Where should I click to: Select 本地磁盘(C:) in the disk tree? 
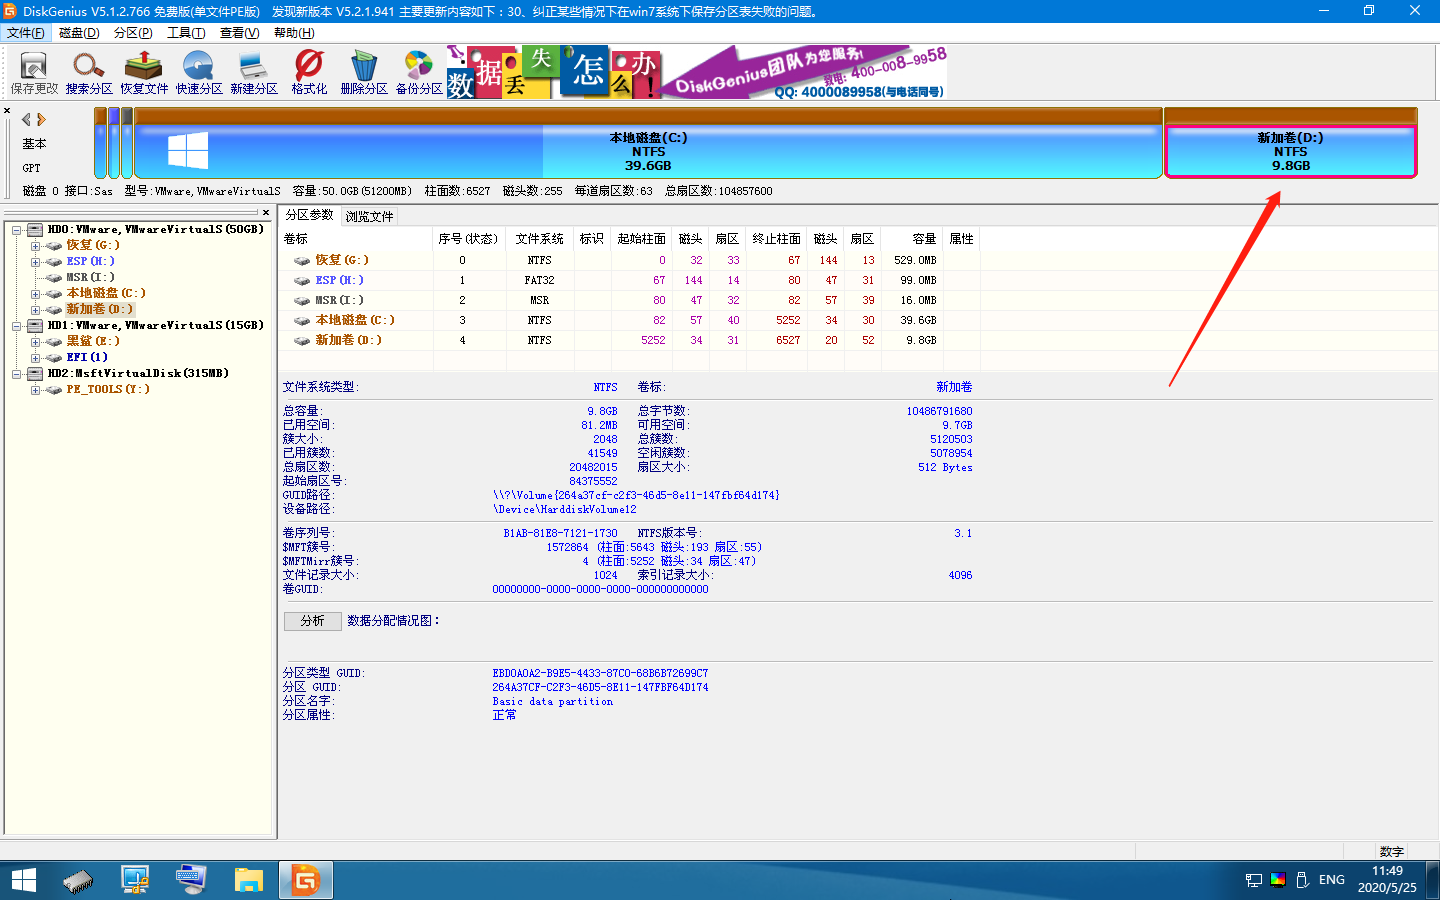pos(106,293)
